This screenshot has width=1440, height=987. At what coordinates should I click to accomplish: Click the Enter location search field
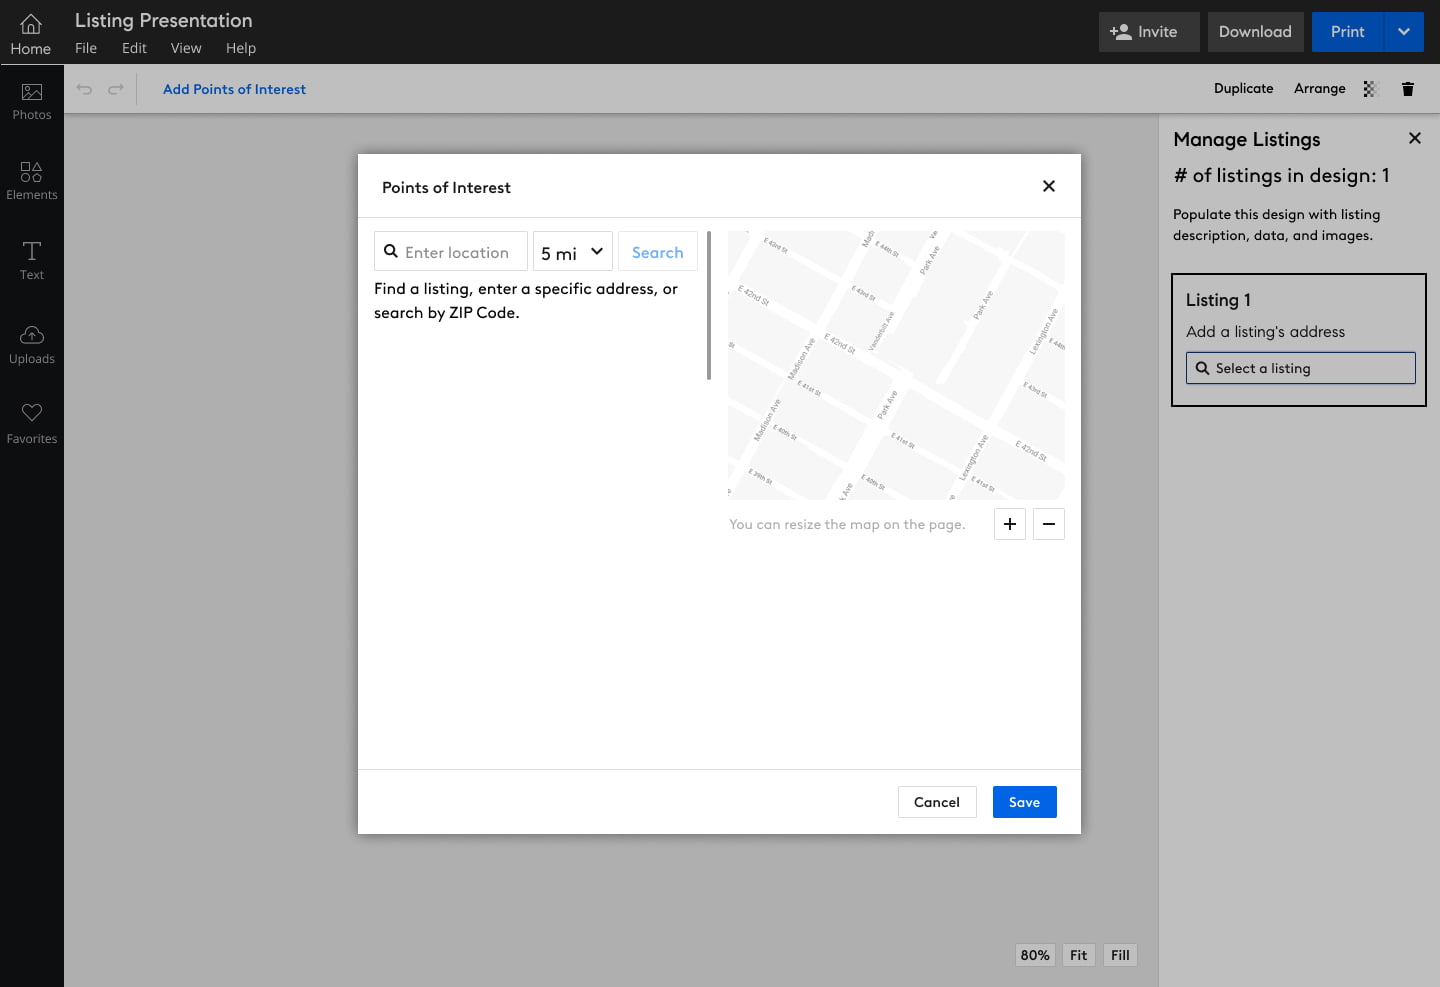(458, 252)
